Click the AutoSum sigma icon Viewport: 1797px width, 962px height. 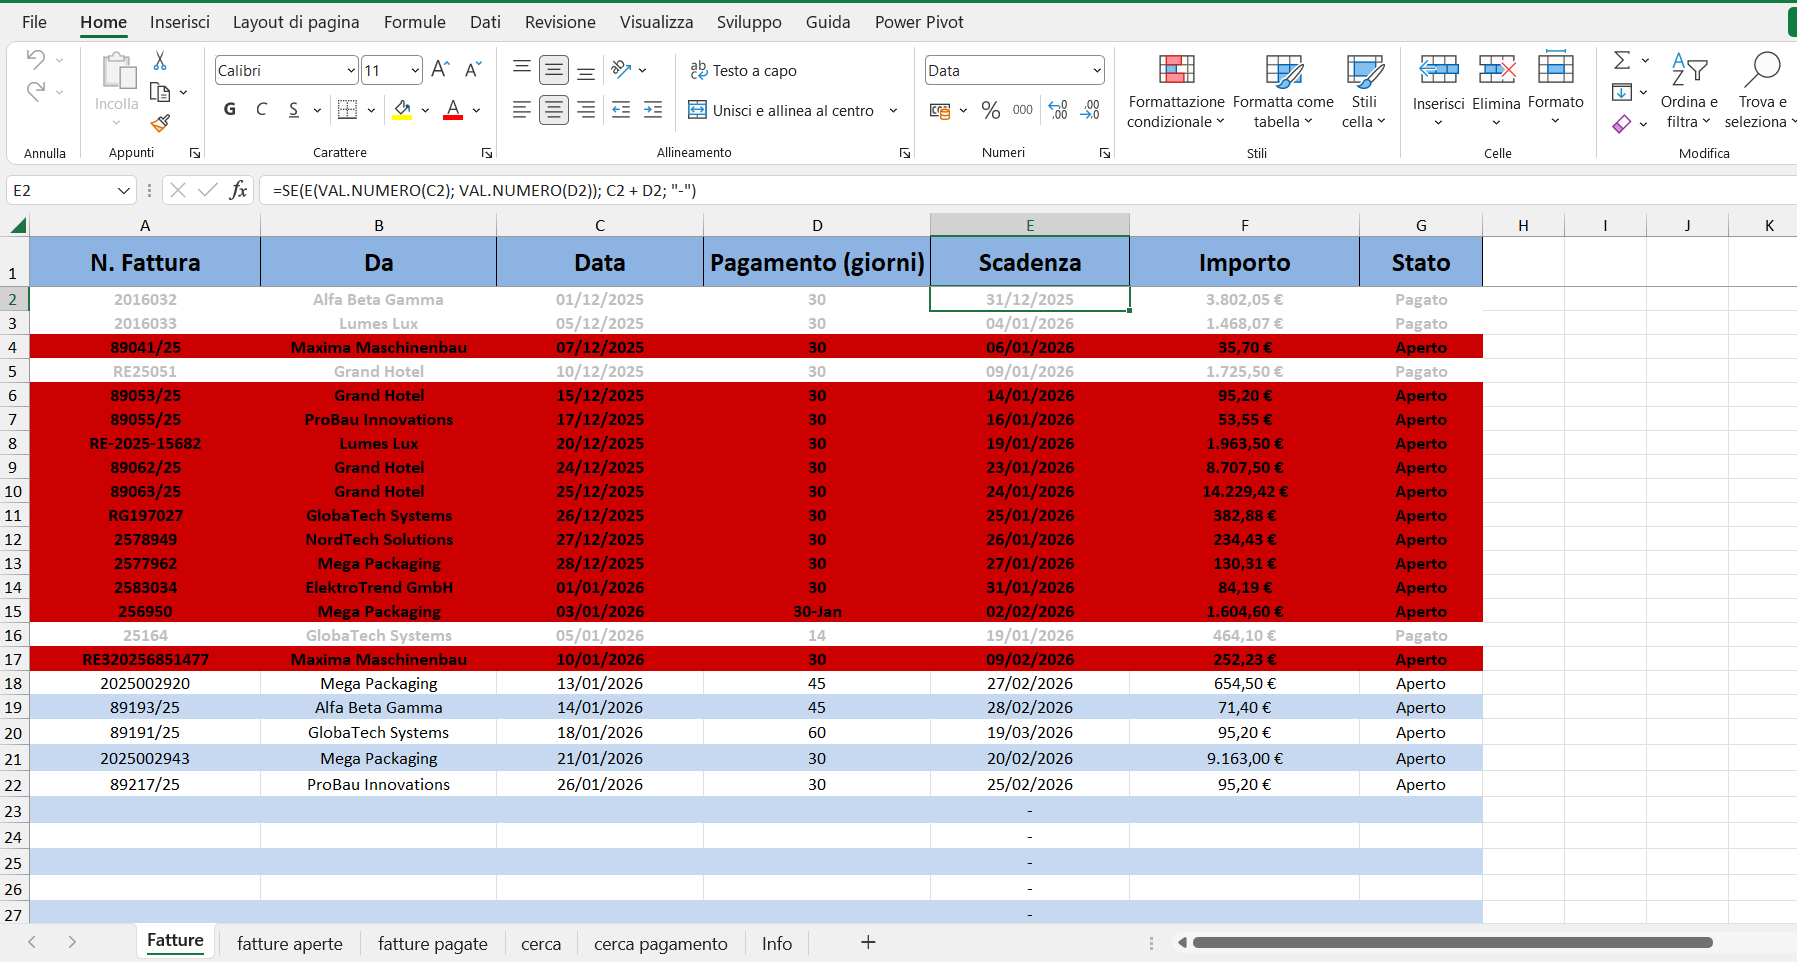(x=1622, y=60)
